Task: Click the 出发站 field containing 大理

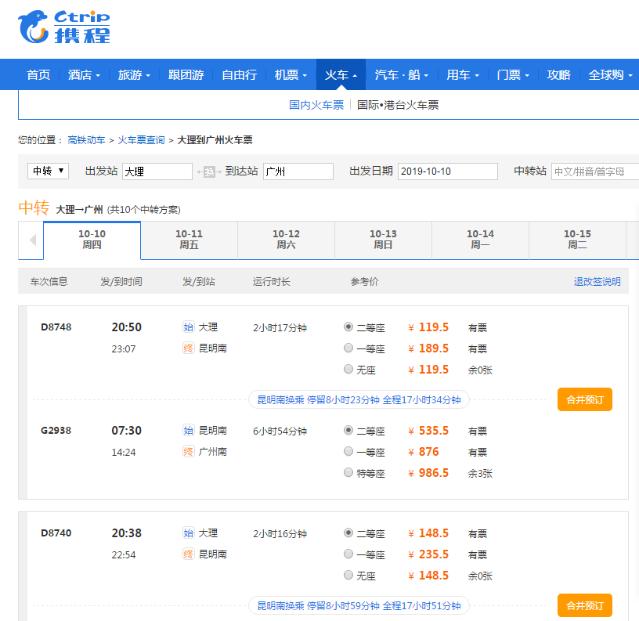Action: [157, 172]
